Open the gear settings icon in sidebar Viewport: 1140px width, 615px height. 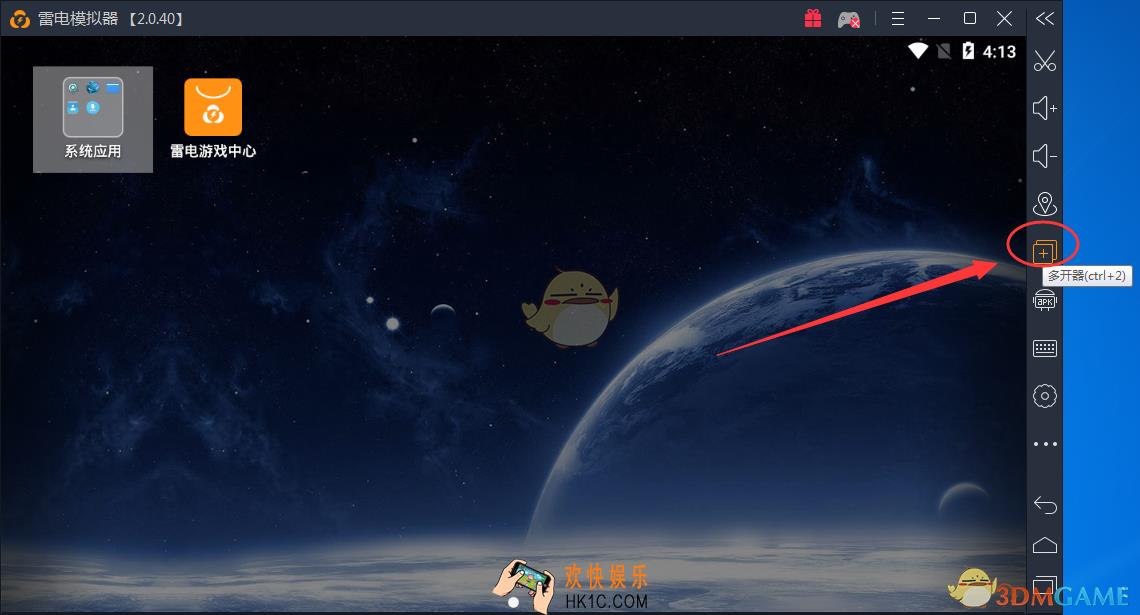click(1045, 396)
